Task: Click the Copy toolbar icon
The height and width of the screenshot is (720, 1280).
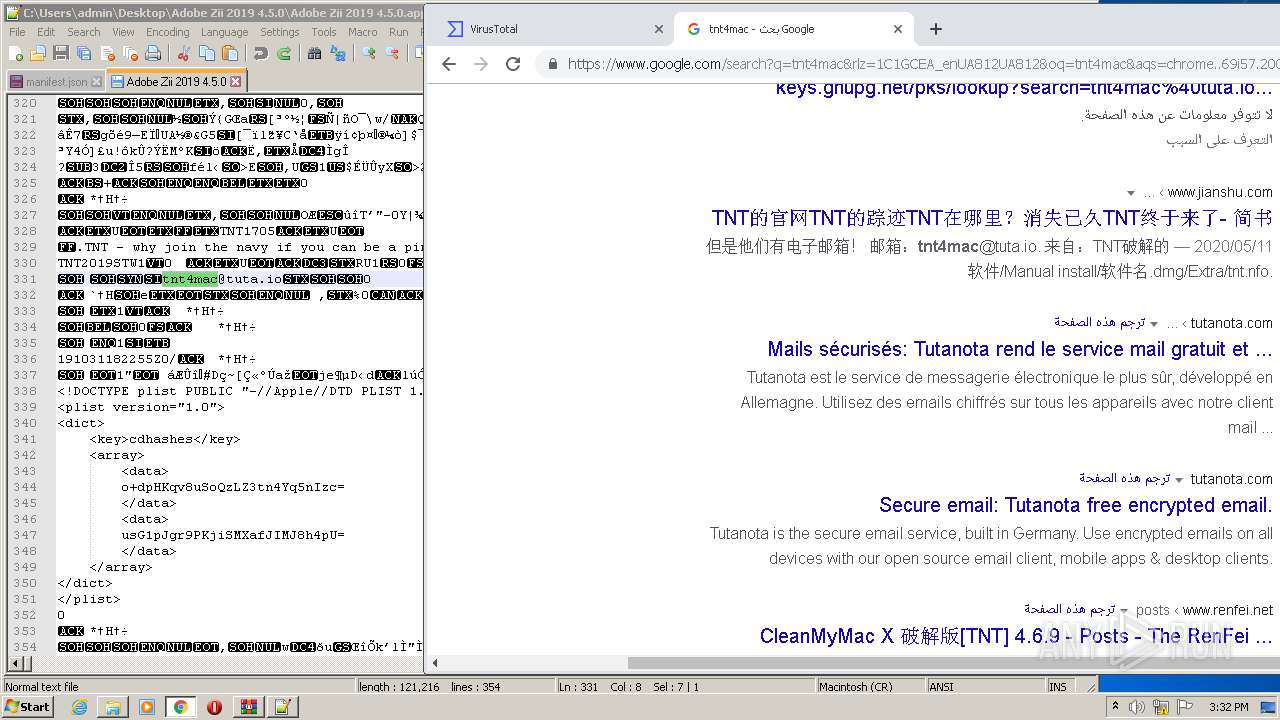Action: (206, 53)
